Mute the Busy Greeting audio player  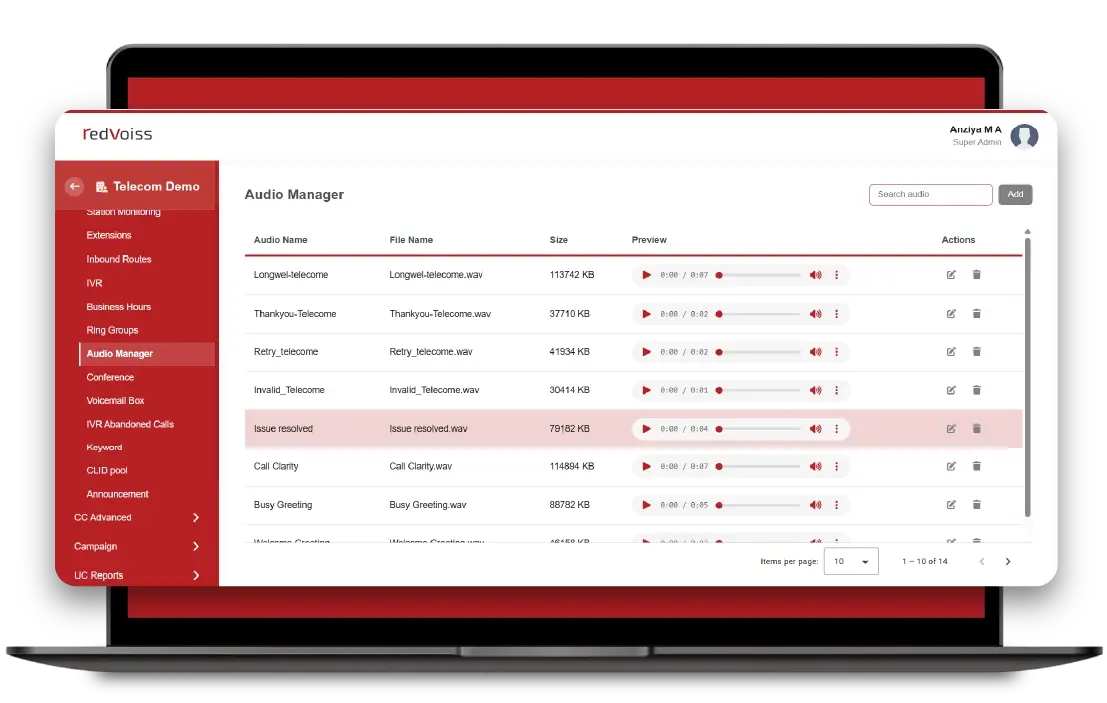tap(815, 505)
